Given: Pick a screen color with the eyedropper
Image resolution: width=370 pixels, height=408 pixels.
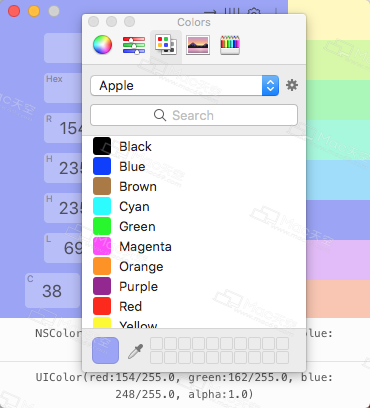Looking at the screenshot, I should coord(136,351).
